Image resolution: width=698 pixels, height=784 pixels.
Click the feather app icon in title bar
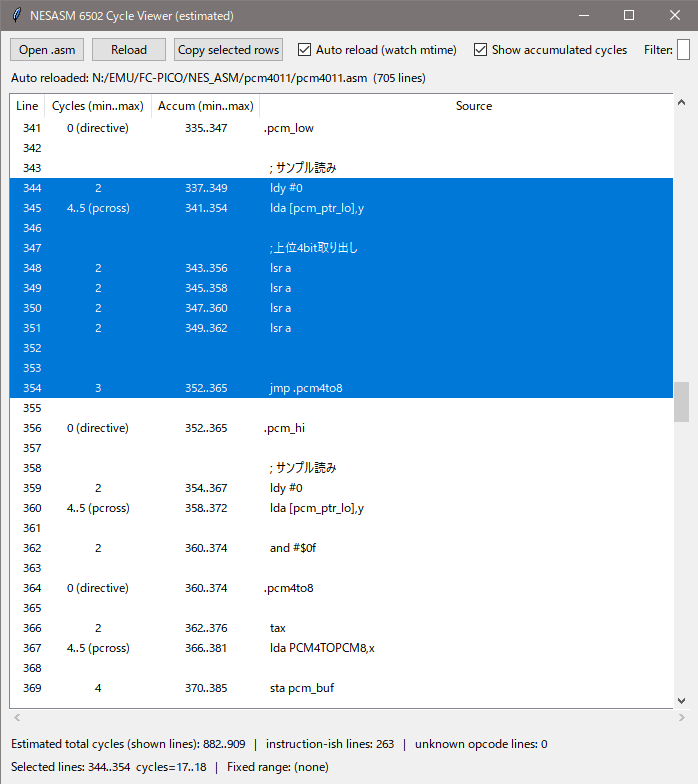click(x=17, y=15)
